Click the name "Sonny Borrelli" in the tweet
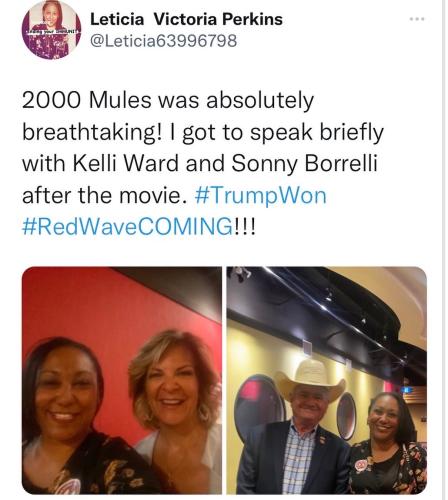This screenshot has height=500, width=448. click(304, 163)
